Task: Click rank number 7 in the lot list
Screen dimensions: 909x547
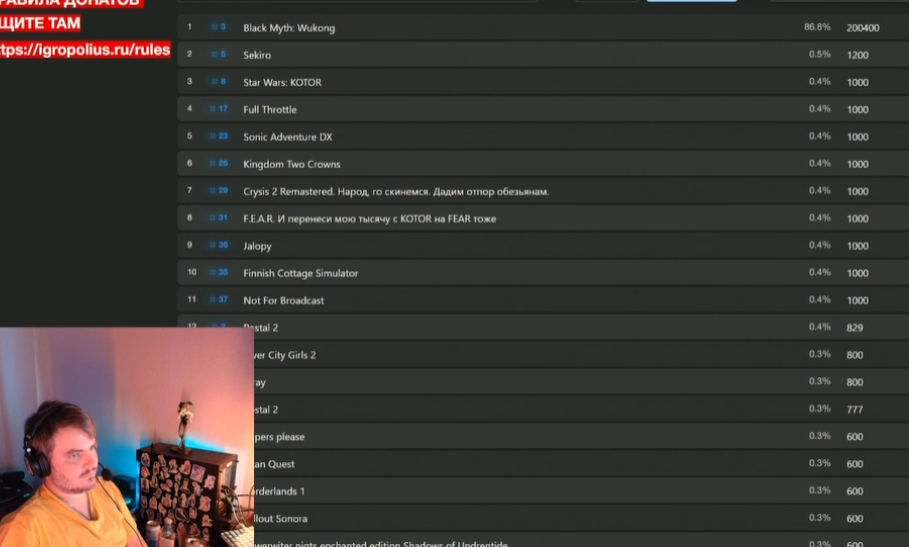Action: tap(190, 190)
